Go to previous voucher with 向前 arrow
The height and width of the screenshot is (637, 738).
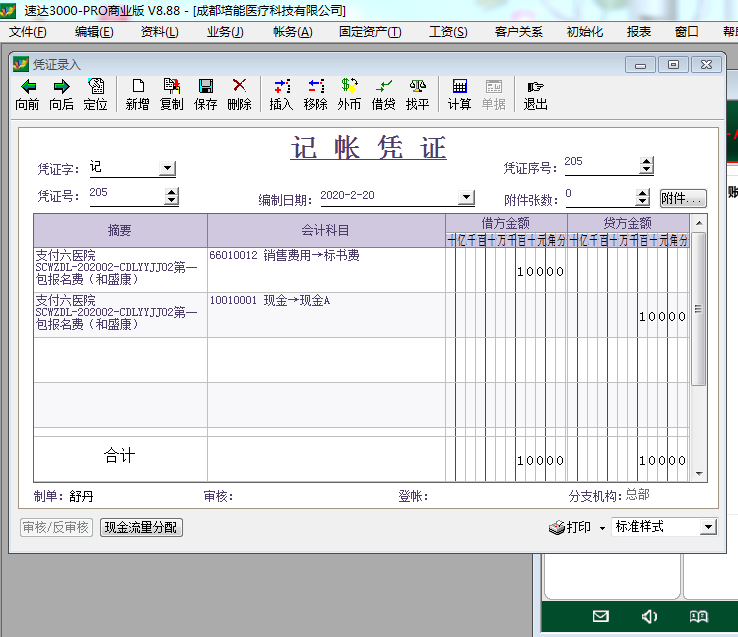point(27,94)
